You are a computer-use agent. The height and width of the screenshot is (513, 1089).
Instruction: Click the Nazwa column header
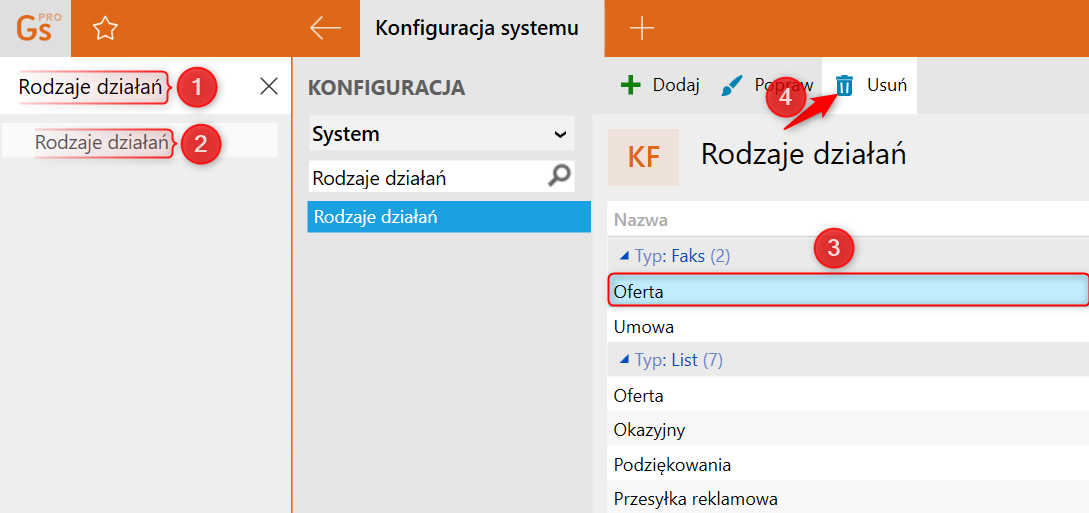tap(640, 221)
